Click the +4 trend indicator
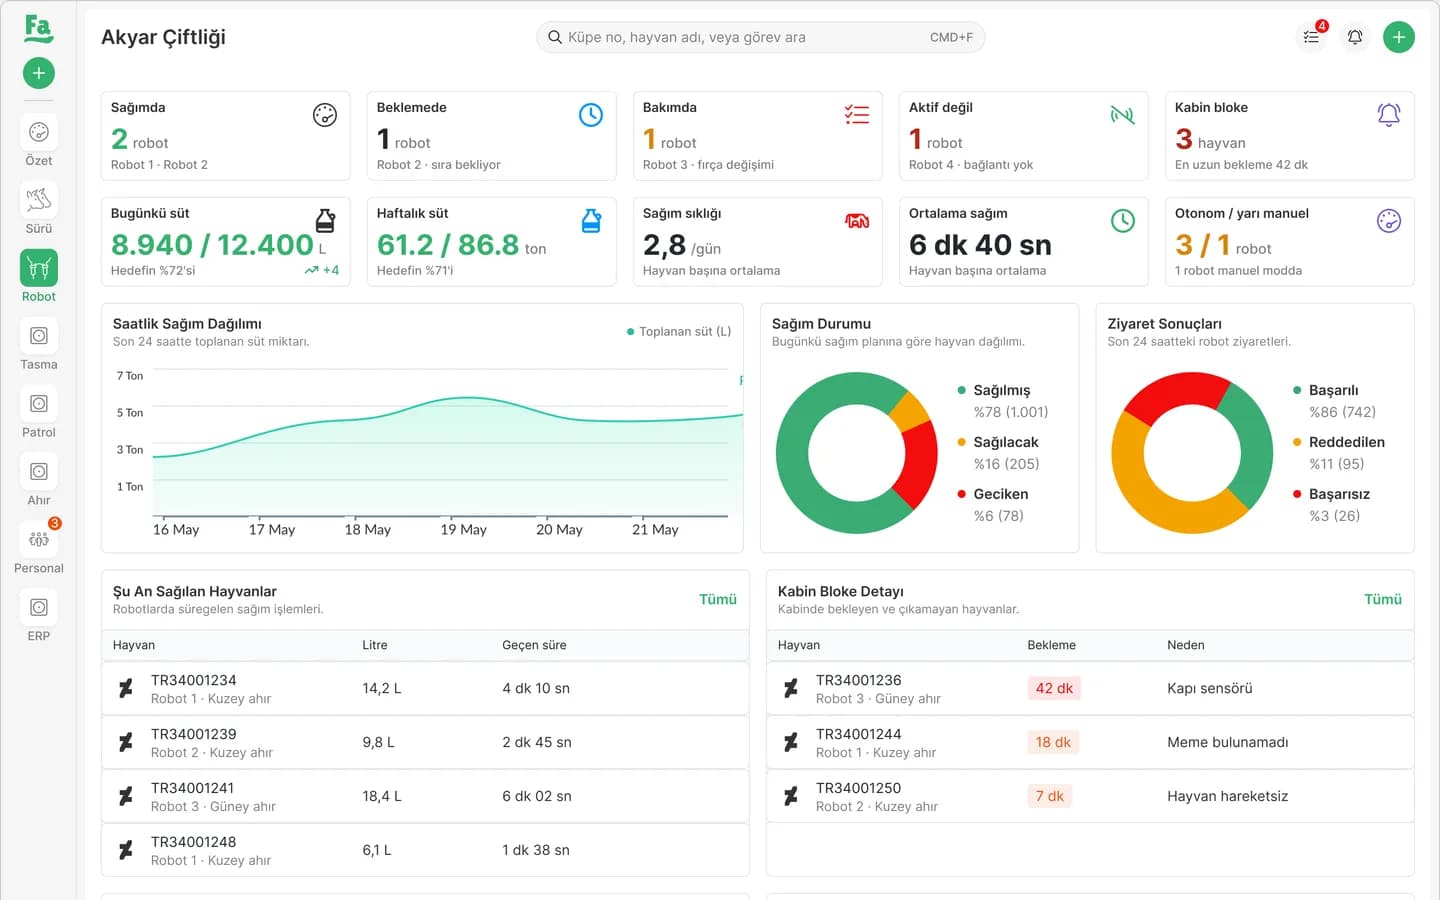 [322, 270]
